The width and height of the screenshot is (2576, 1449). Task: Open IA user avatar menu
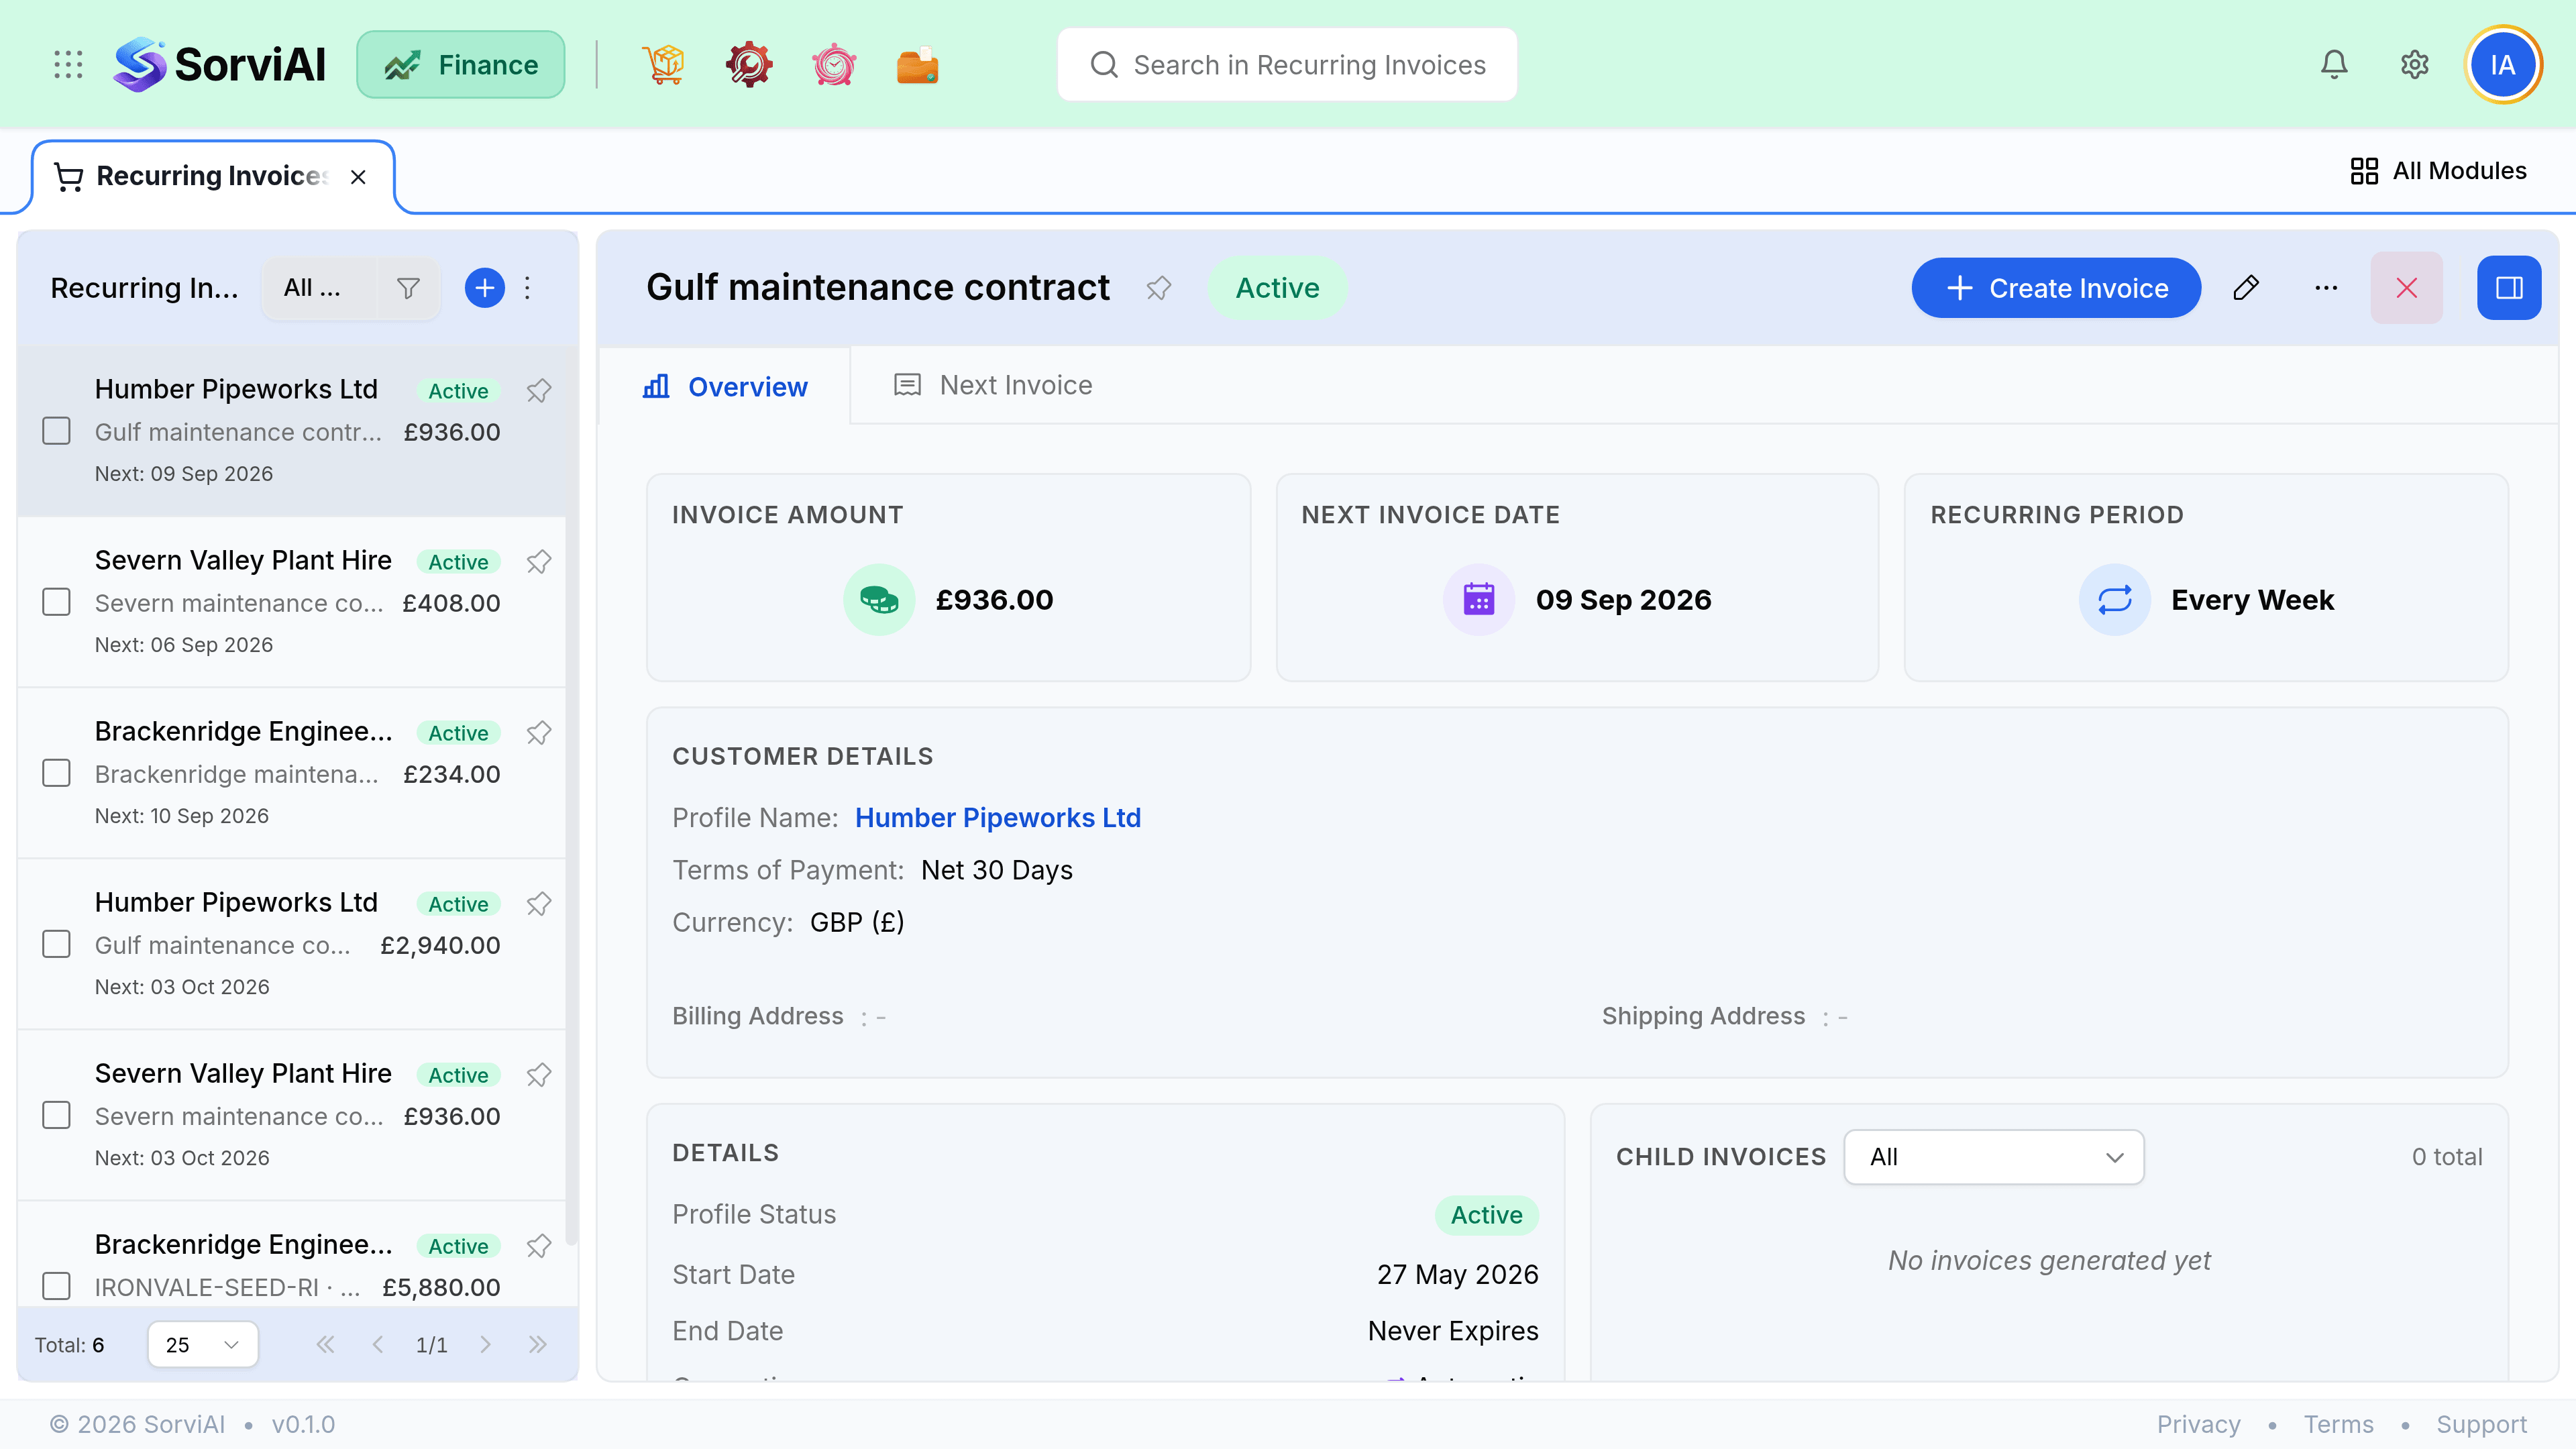[x=2503, y=65]
